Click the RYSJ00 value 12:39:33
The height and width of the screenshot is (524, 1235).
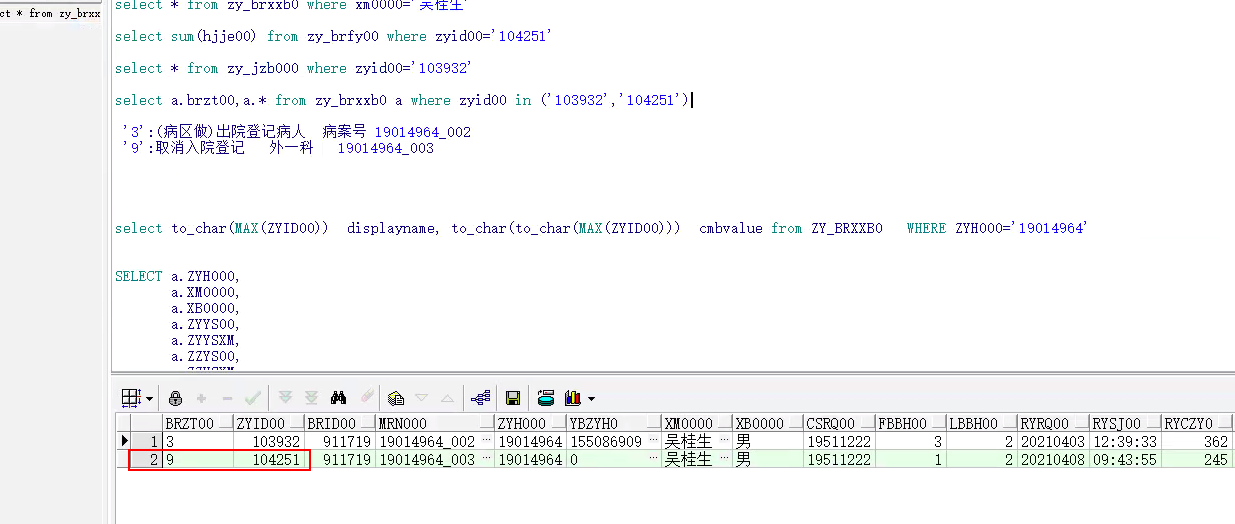(1123, 441)
